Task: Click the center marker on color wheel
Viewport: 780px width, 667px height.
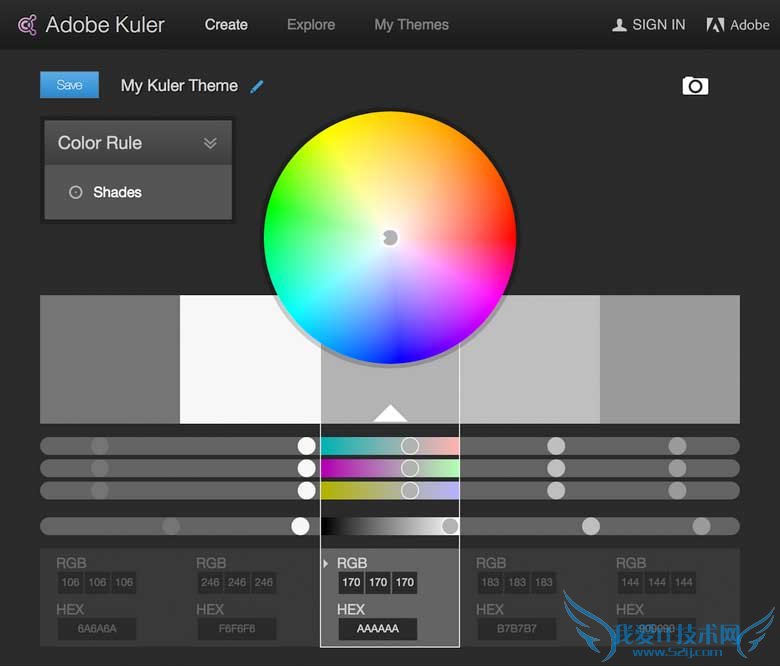Action: coord(390,238)
